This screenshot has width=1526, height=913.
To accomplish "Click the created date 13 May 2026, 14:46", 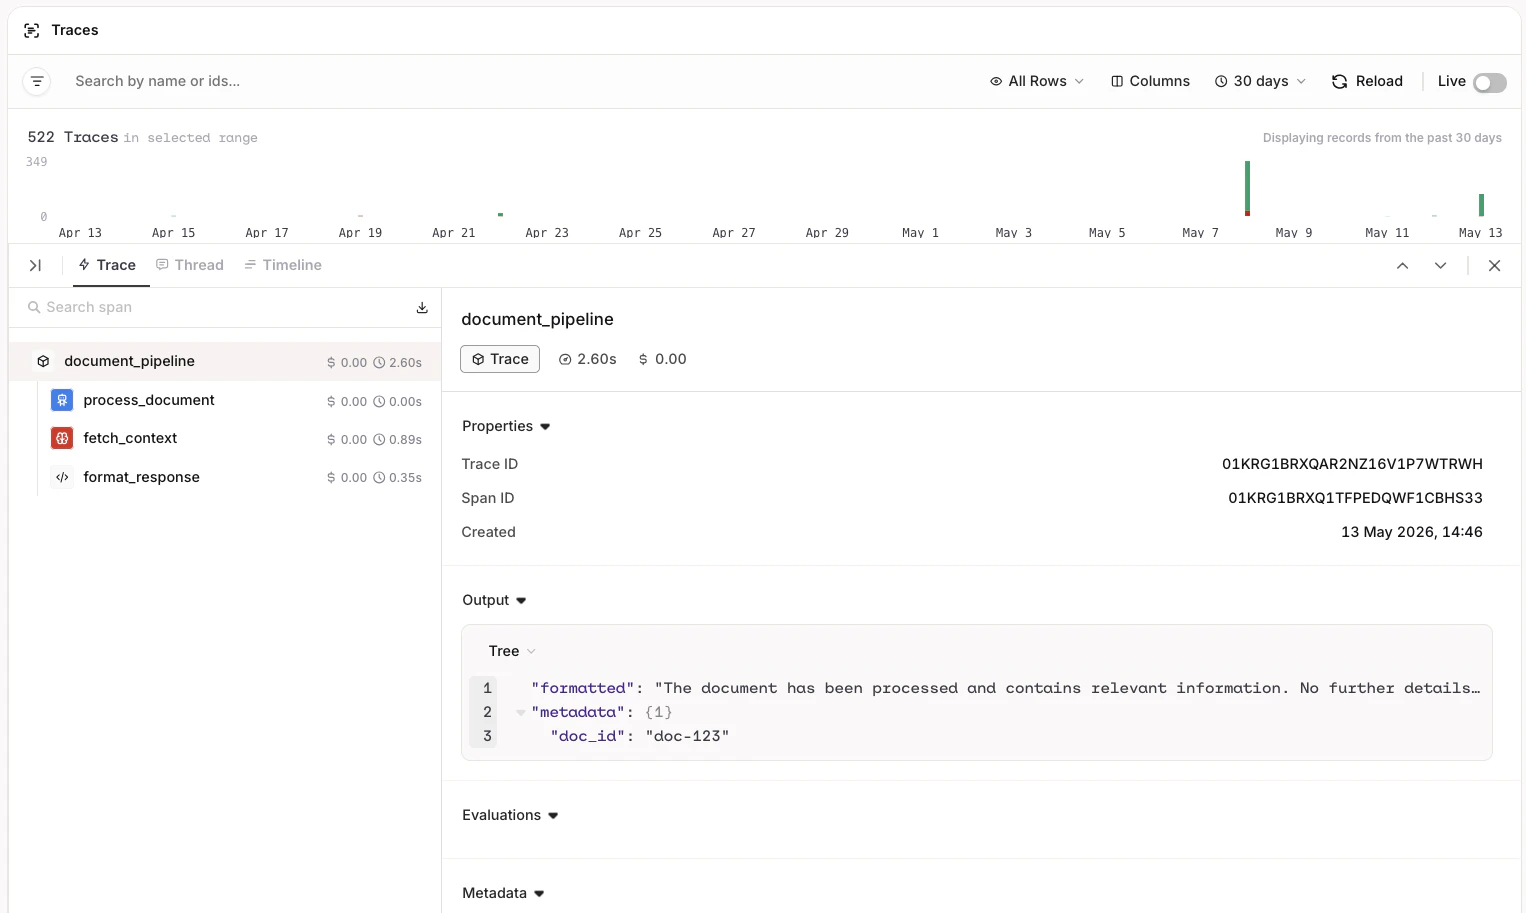I will pos(1411,532).
